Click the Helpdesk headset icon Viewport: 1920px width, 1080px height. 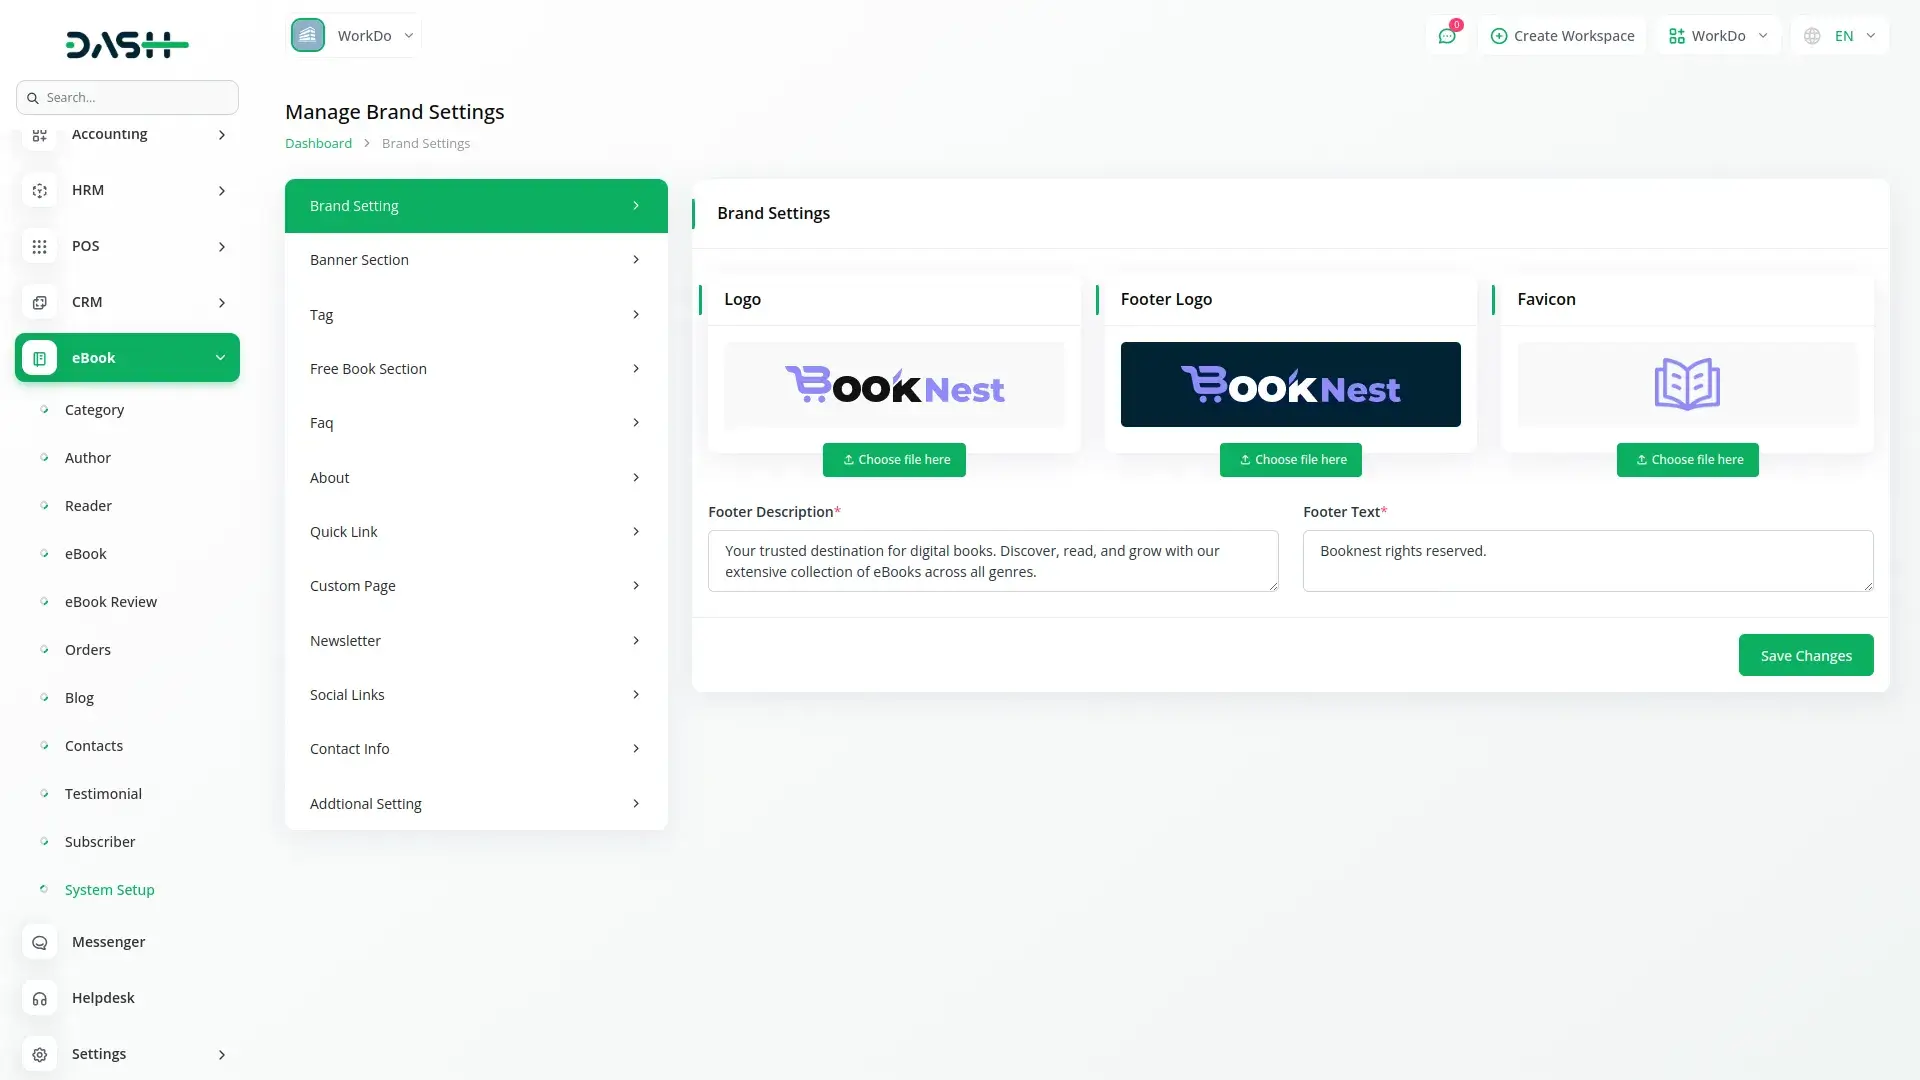pyautogui.click(x=40, y=998)
